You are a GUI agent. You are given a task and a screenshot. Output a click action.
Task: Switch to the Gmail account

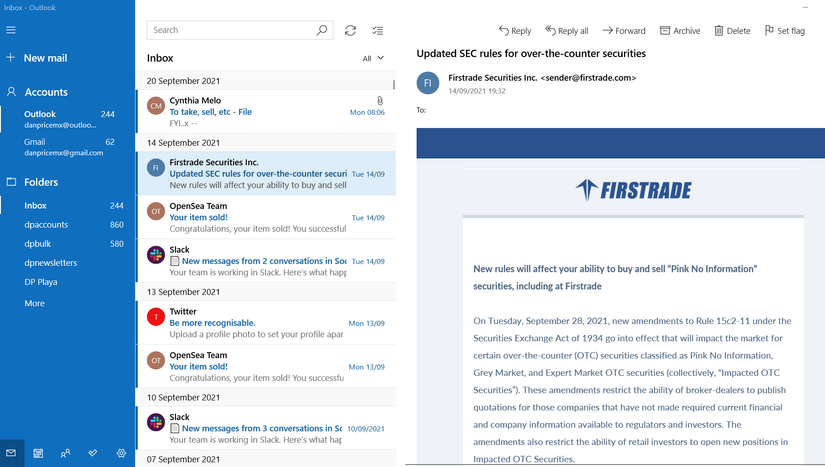67,147
